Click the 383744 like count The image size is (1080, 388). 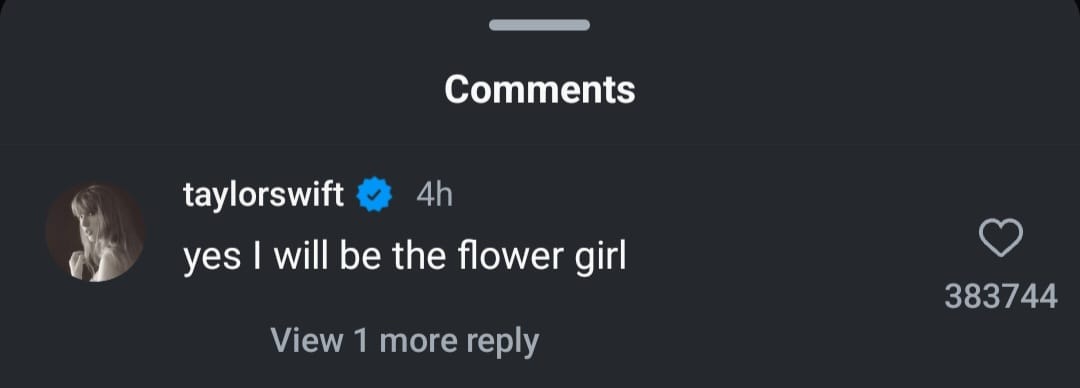pos(1001,297)
